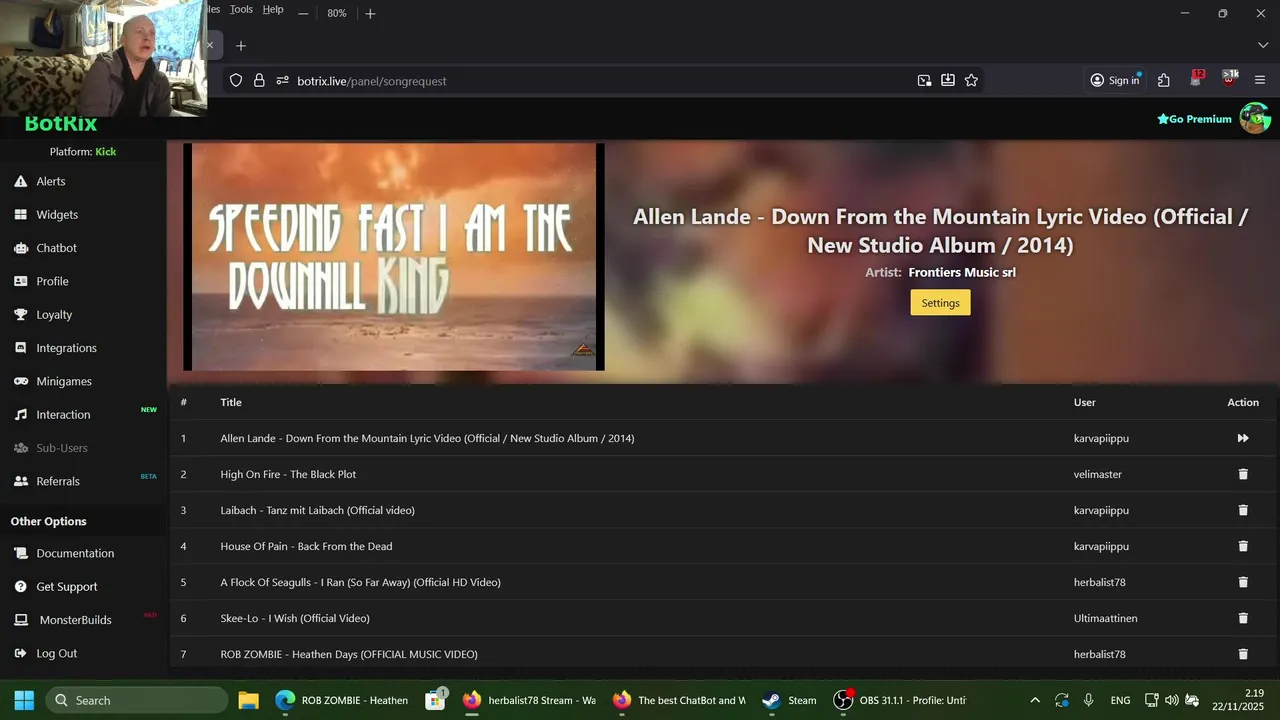Delete Laibach - Tanz mit Laibach request
Screen dimensions: 1280x720
(1243, 510)
